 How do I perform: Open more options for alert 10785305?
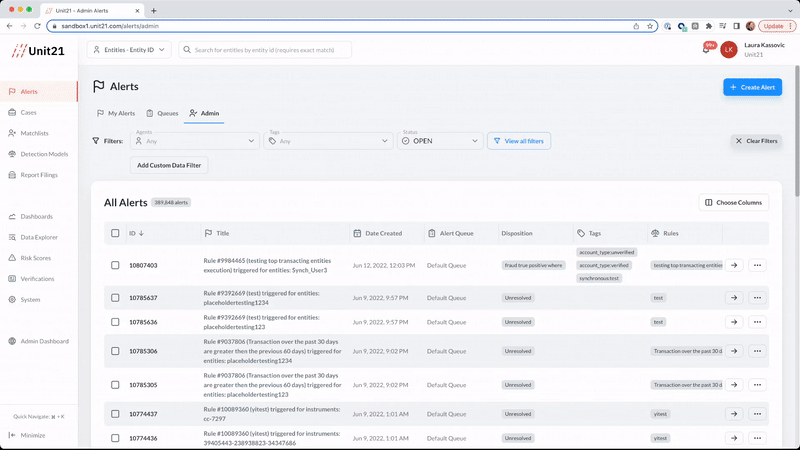click(757, 385)
